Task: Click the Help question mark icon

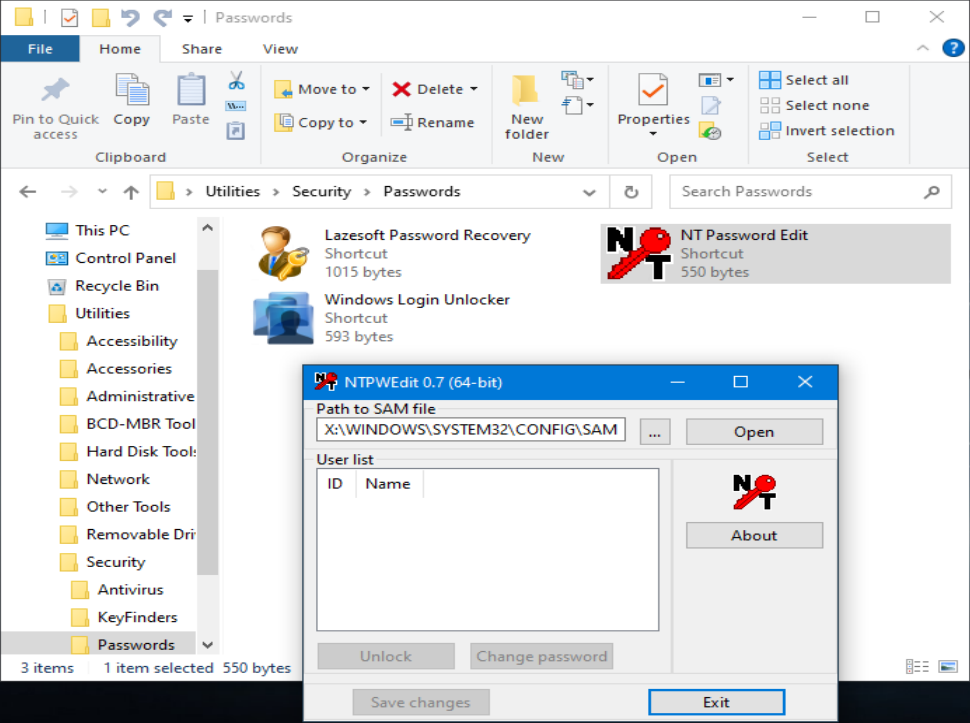Action: coord(953,48)
